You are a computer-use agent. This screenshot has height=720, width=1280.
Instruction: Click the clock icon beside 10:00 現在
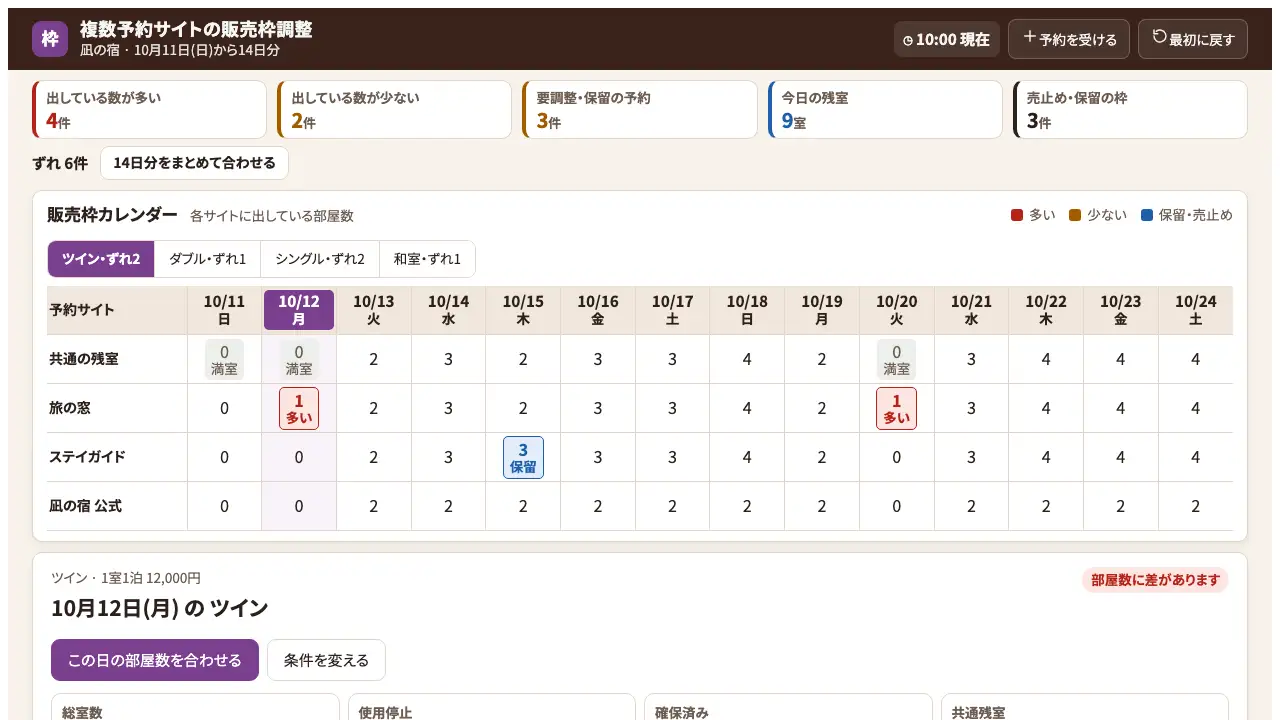point(908,40)
